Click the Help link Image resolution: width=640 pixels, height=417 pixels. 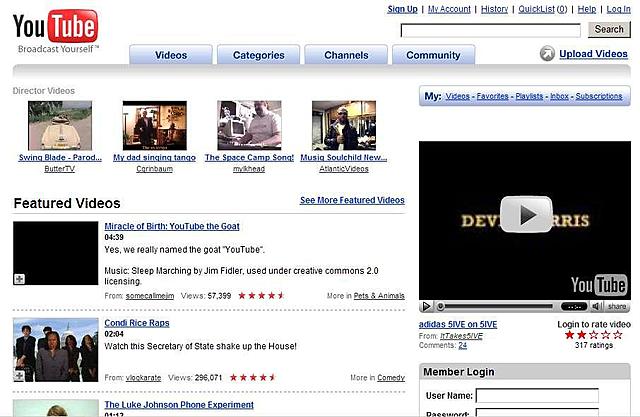pos(587,9)
